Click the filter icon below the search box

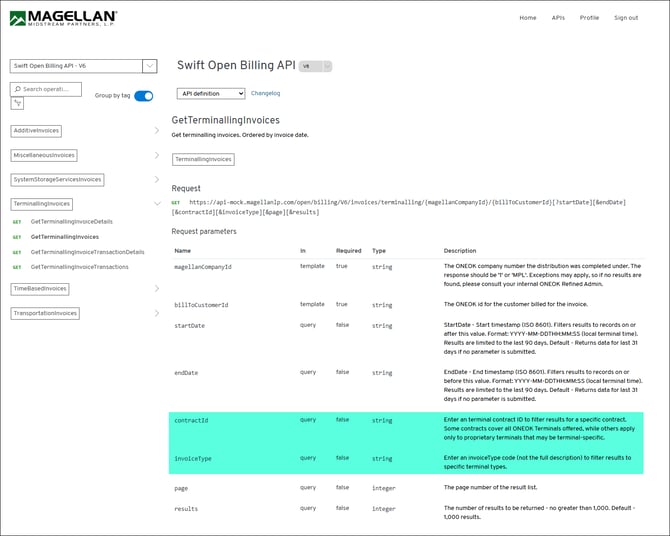click(18, 103)
